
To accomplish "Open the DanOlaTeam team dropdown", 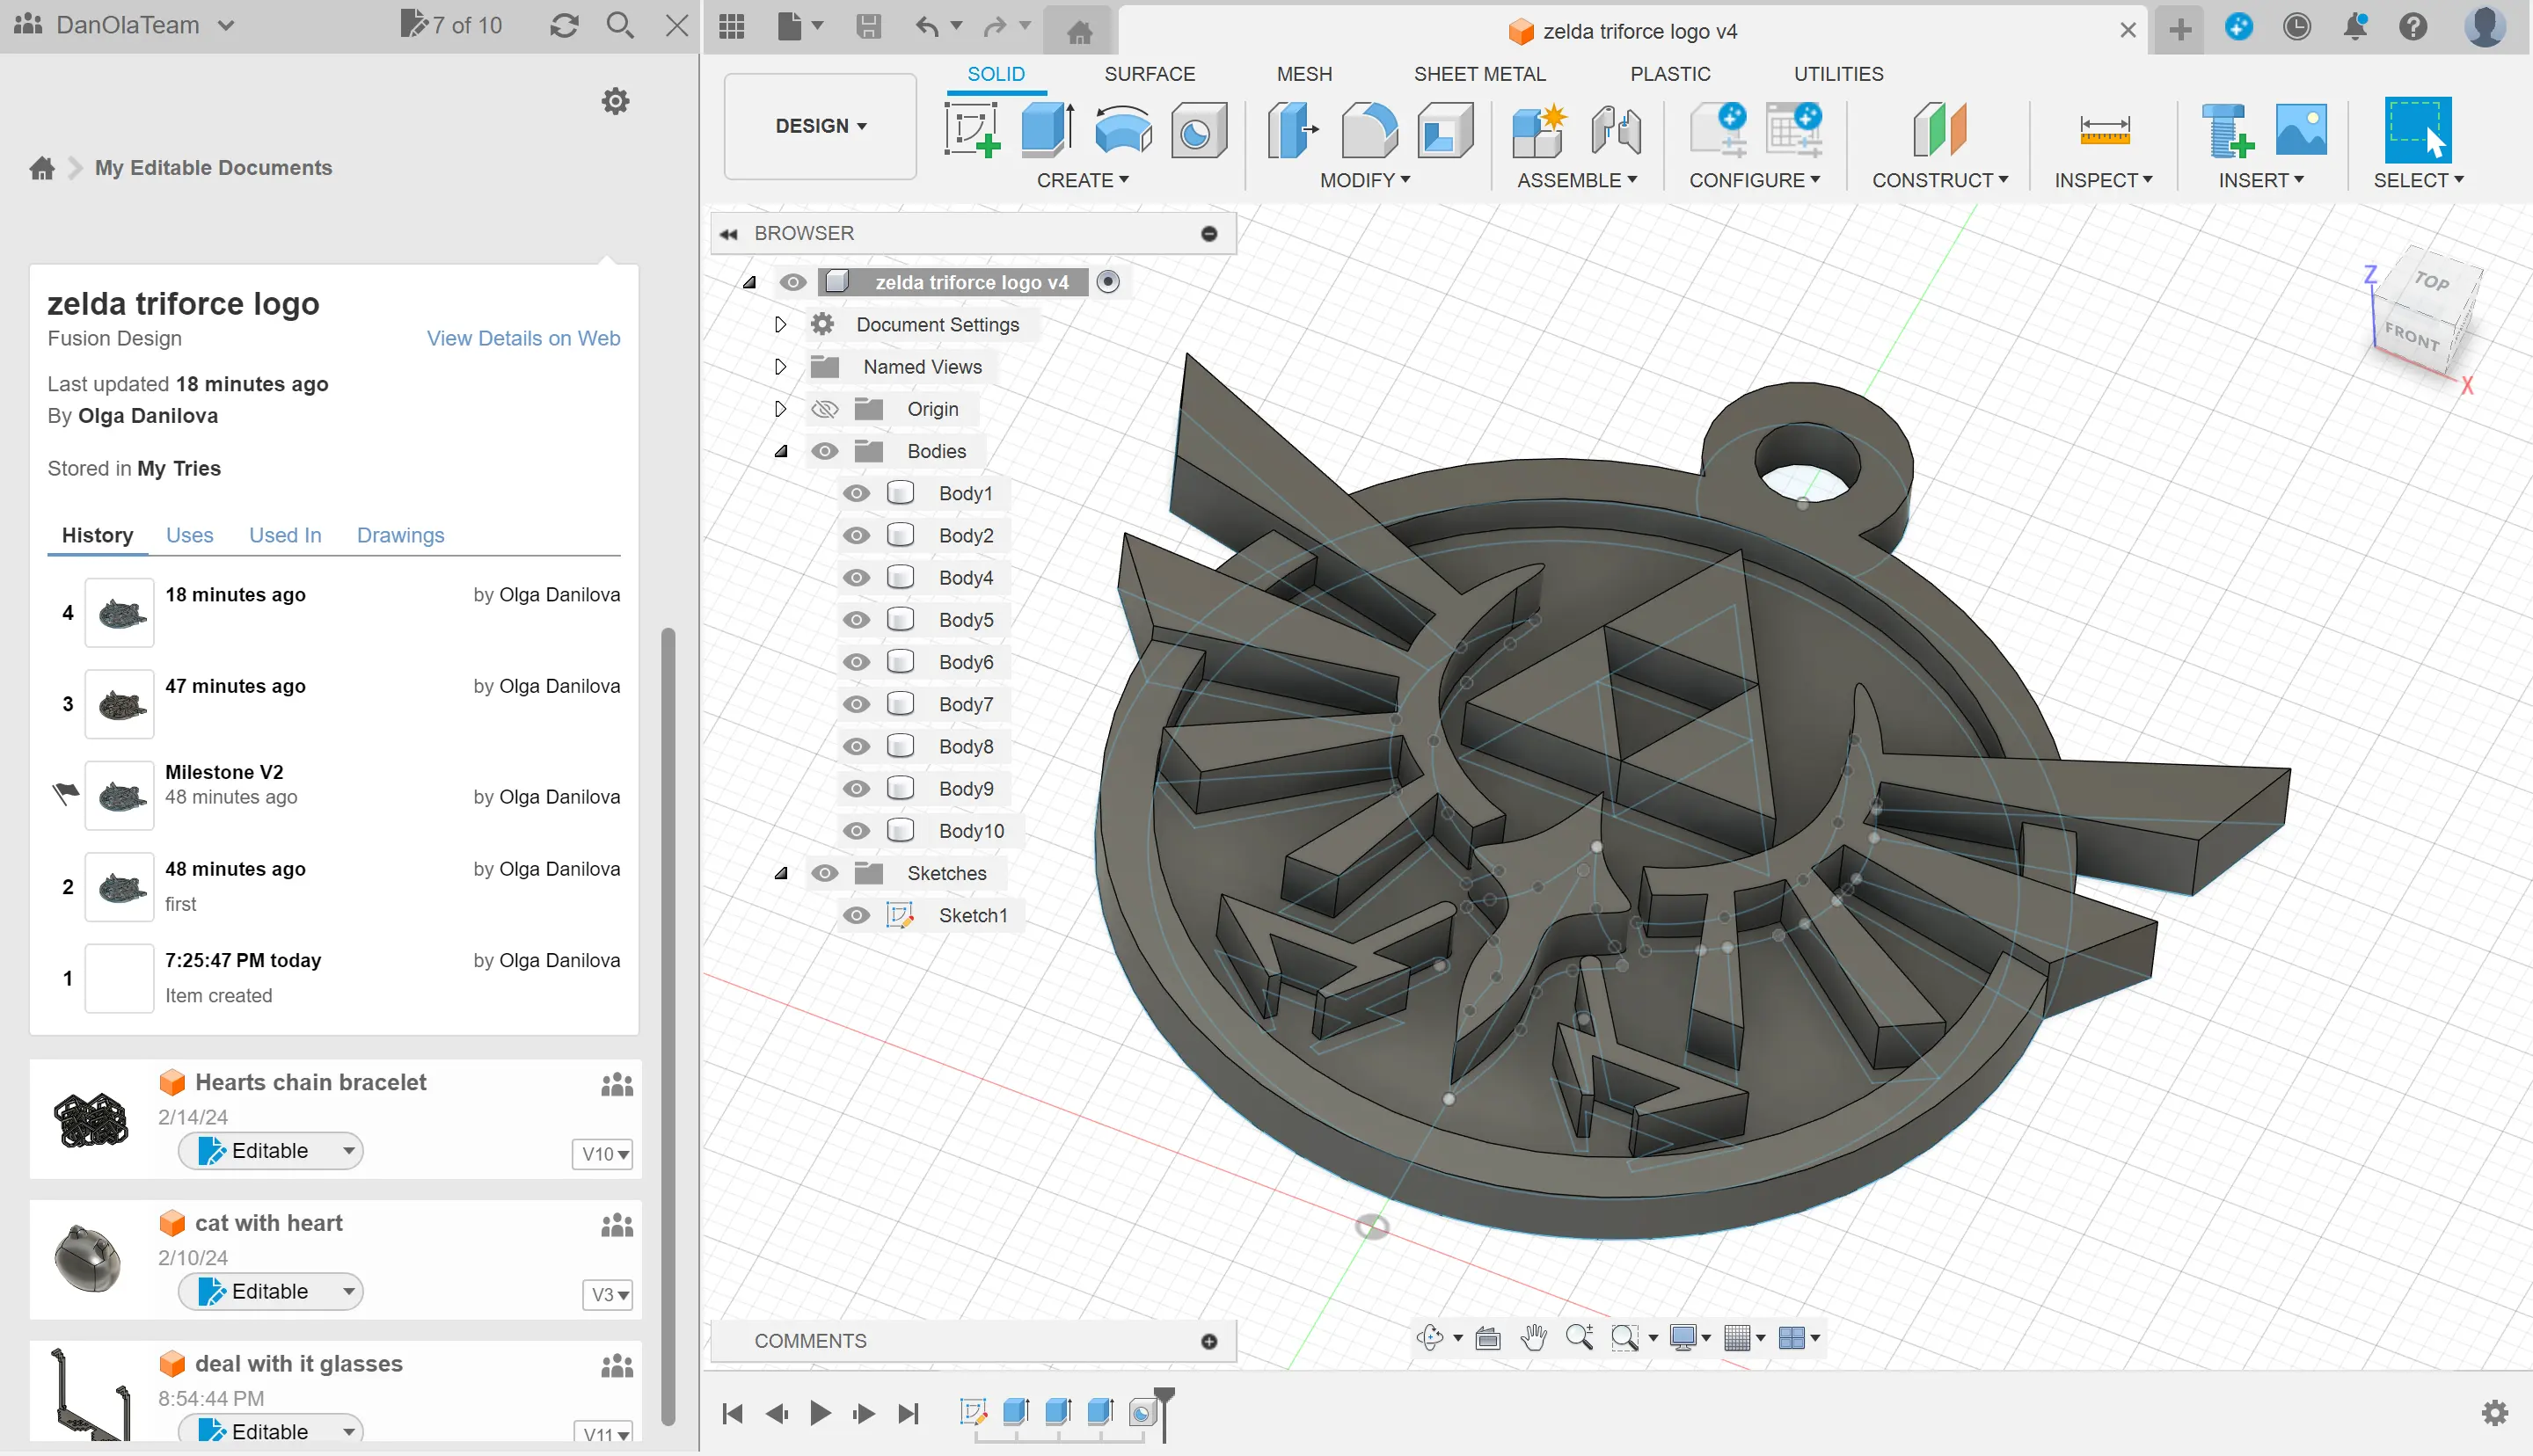I will pos(125,25).
